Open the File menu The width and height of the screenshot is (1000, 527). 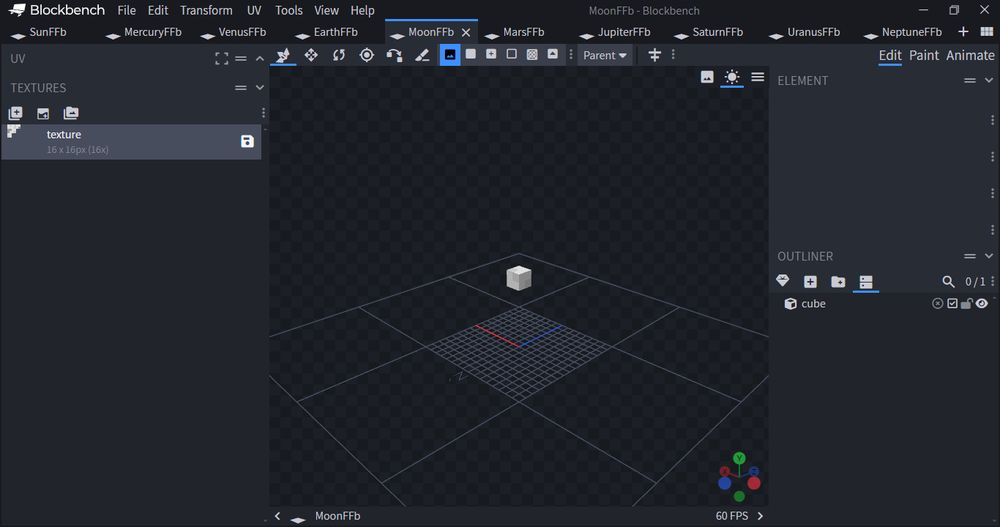point(126,10)
